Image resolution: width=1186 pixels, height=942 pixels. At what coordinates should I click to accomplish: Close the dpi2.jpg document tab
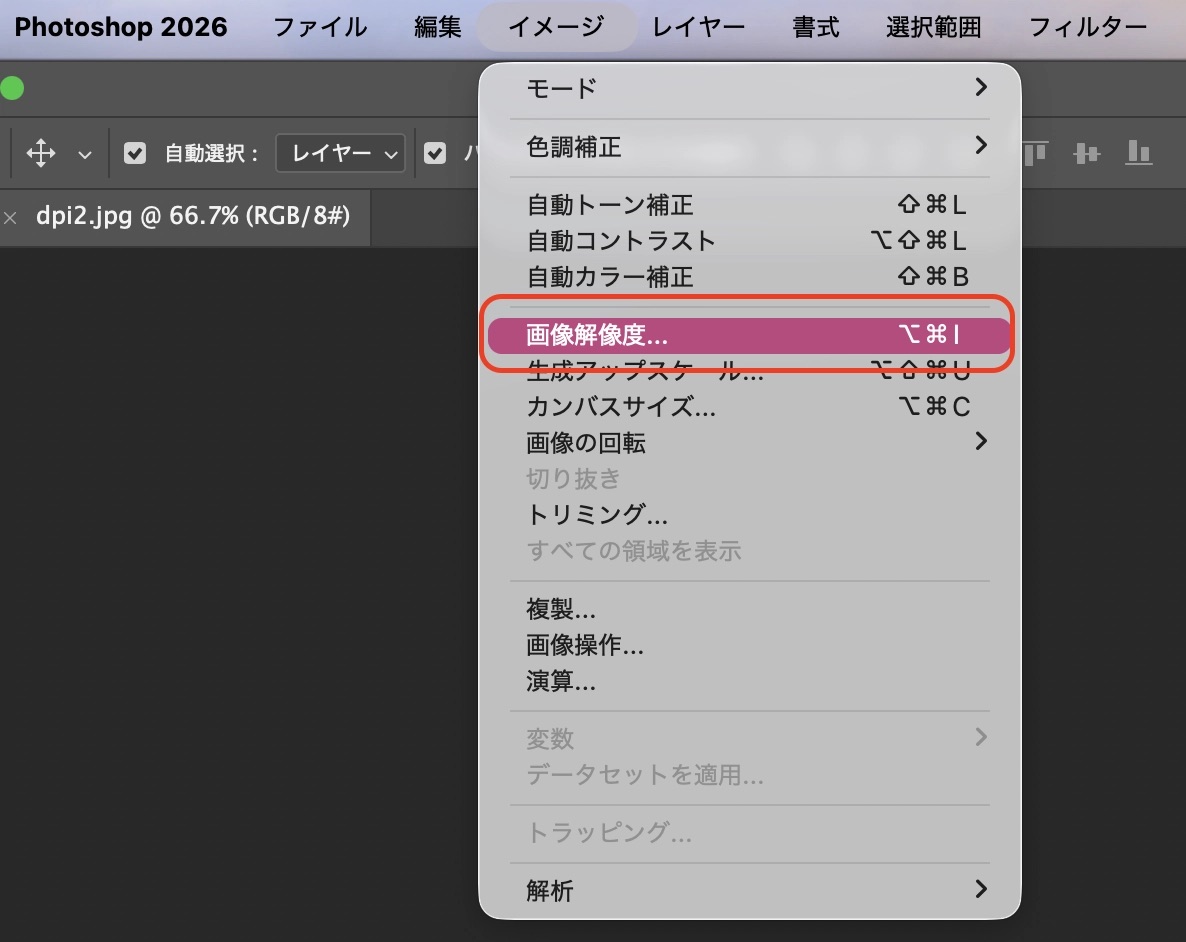[x=11, y=218]
